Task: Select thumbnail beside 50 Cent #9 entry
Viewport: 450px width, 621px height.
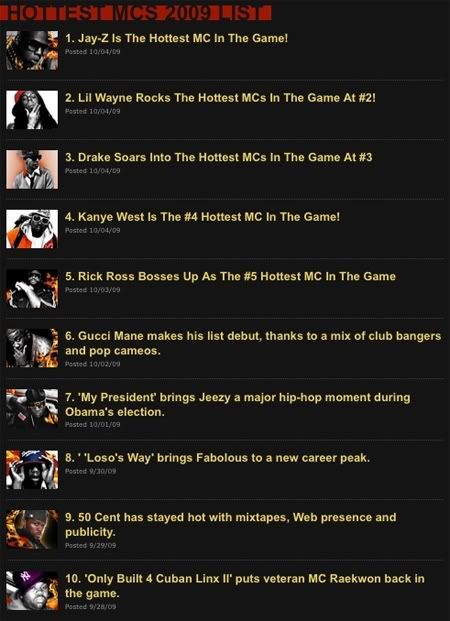Action: (32, 529)
